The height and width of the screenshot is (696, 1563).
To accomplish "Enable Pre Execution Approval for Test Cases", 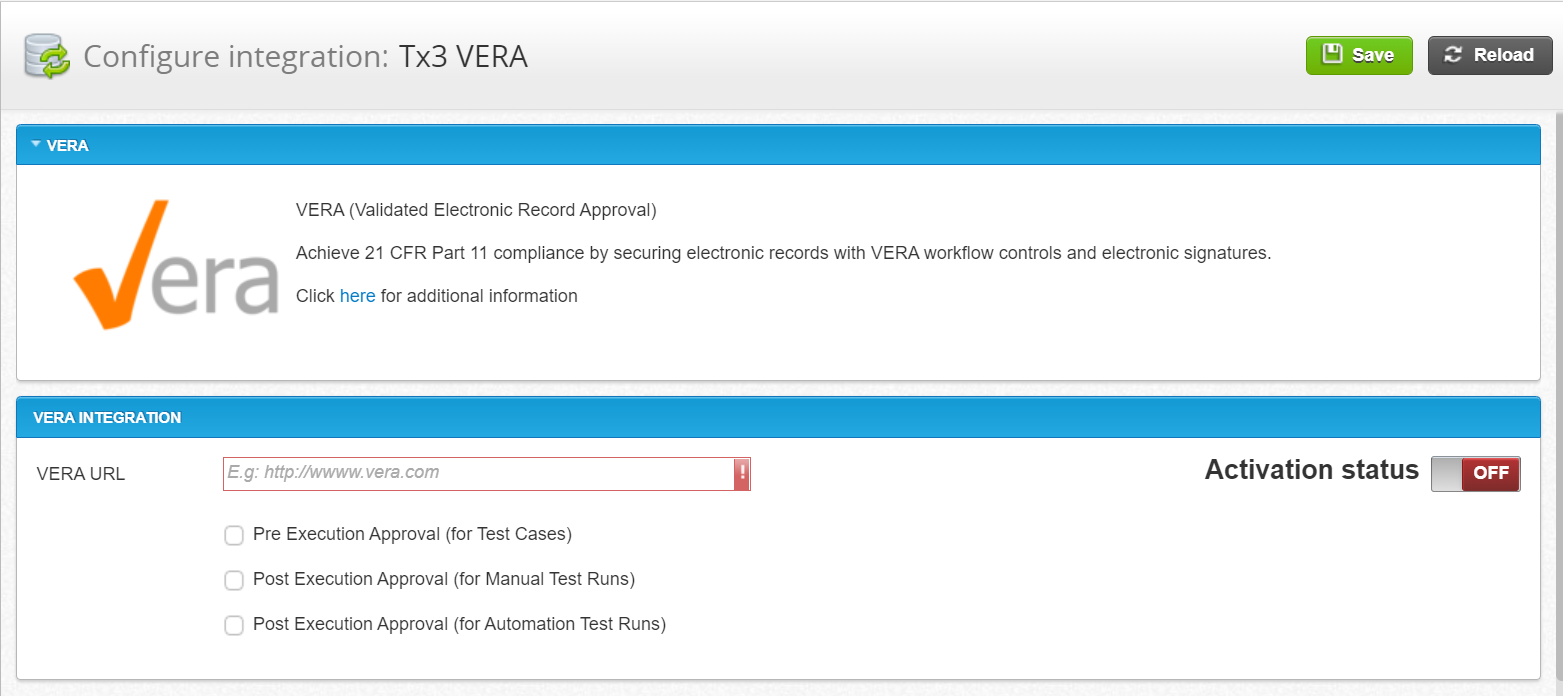I will (x=234, y=536).
